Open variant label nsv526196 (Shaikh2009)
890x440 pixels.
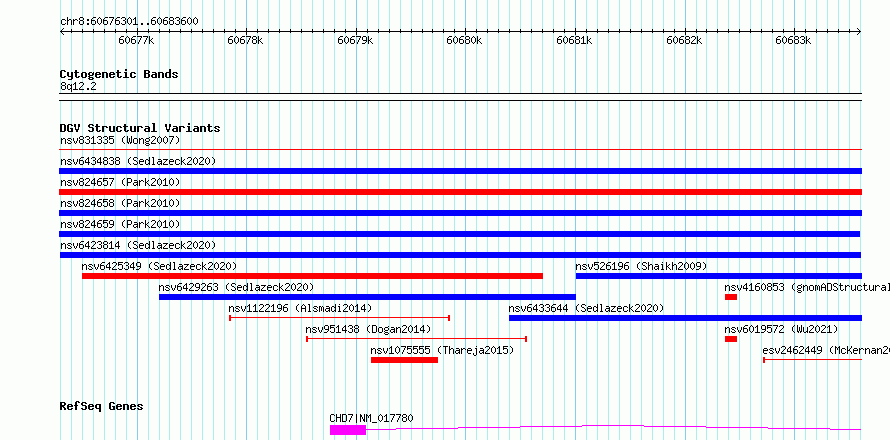(x=641, y=266)
